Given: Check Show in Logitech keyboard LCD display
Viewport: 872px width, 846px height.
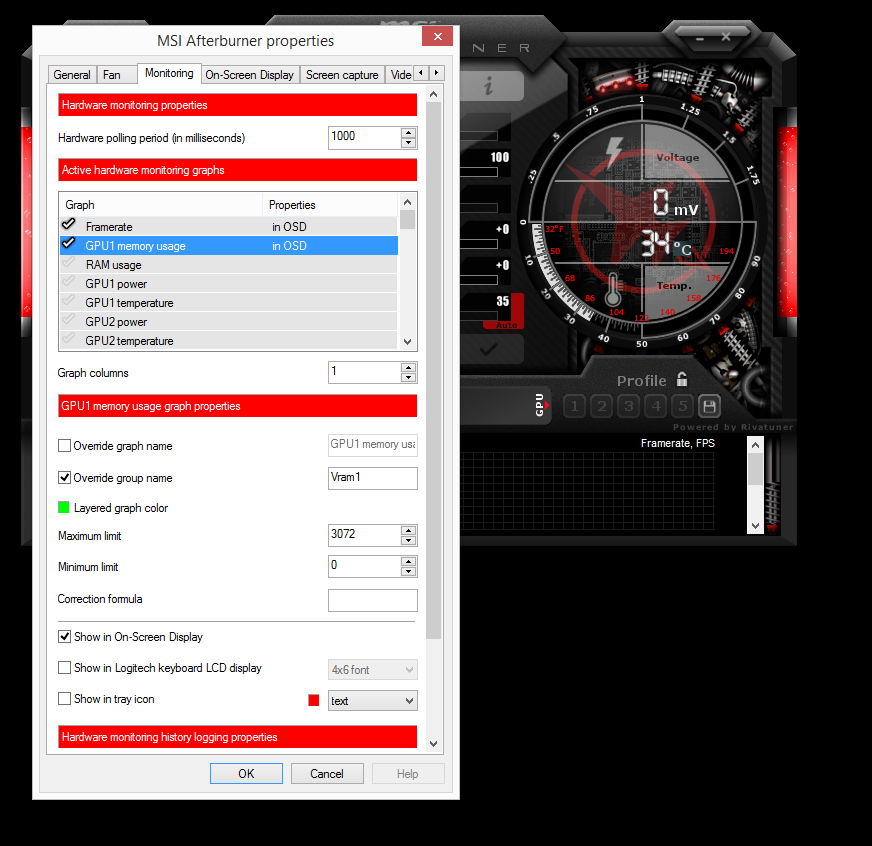Looking at the screenshot, I should 65,667.
